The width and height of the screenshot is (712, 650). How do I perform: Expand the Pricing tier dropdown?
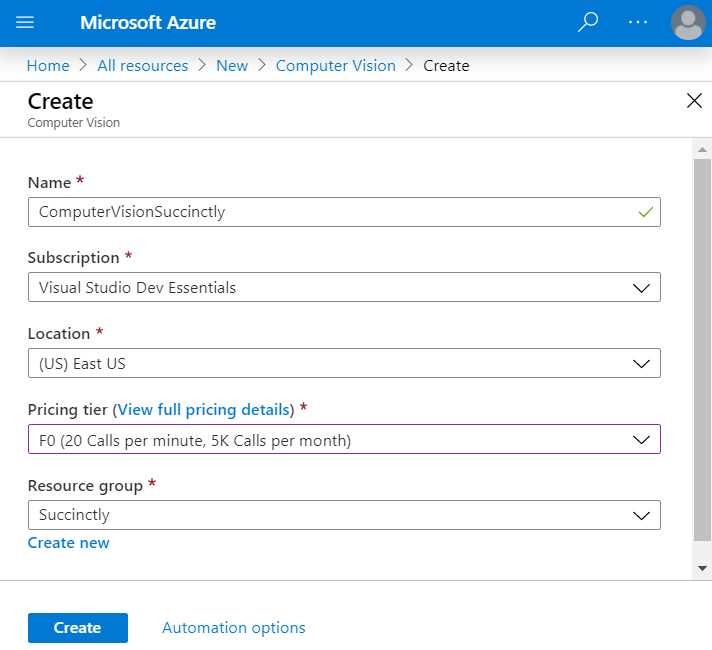click(x=344, y=439)
